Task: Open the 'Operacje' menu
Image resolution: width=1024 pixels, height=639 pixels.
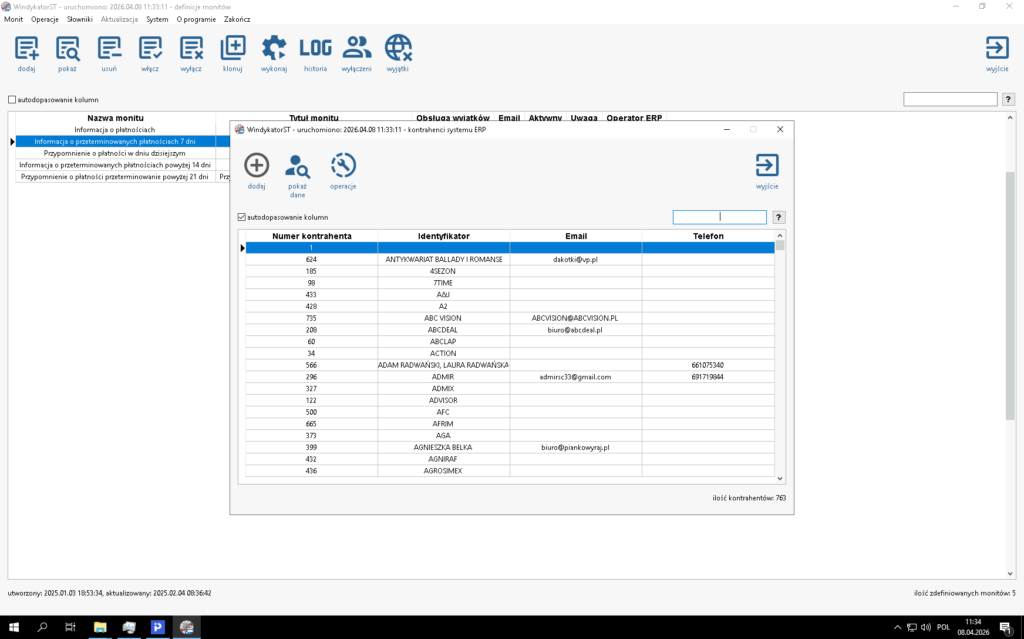Action: coord(45,19)
